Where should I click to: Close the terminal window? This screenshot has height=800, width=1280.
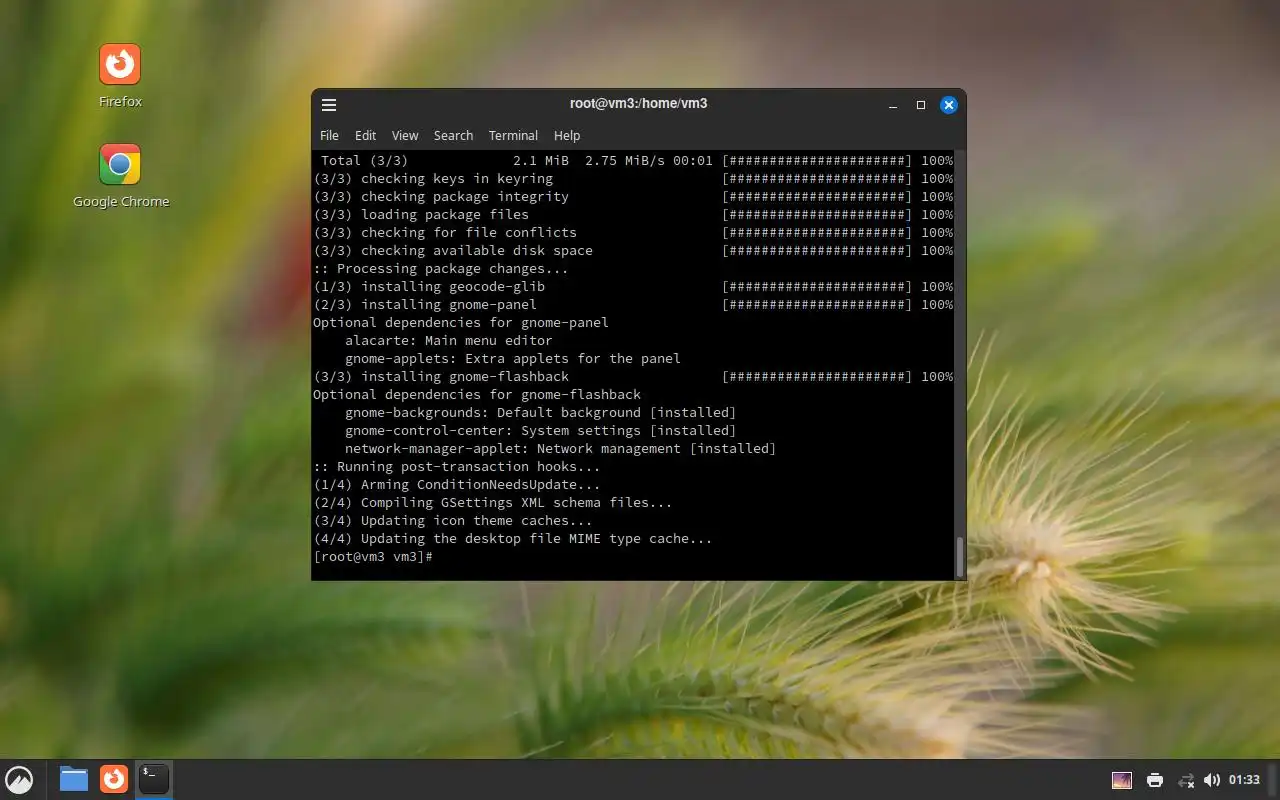949,104
